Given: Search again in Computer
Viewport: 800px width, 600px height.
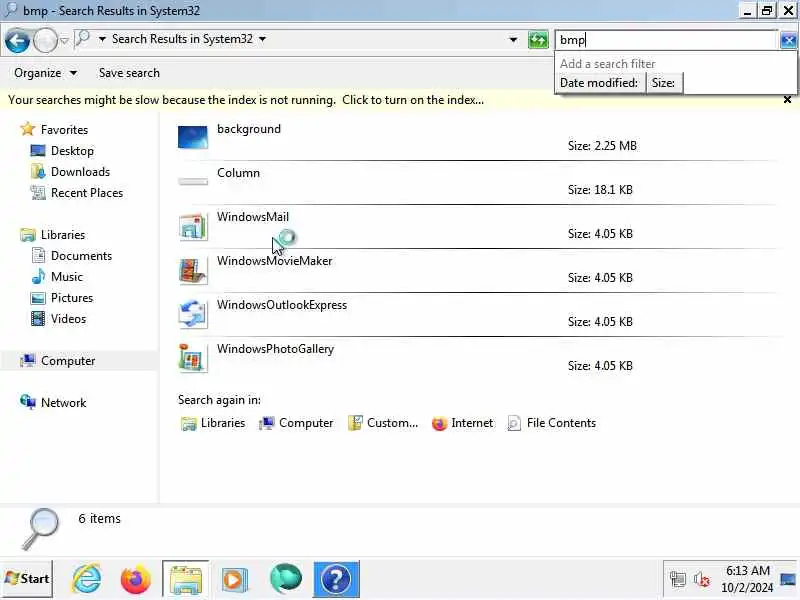Looking at the screenshot, I should 296,423.
